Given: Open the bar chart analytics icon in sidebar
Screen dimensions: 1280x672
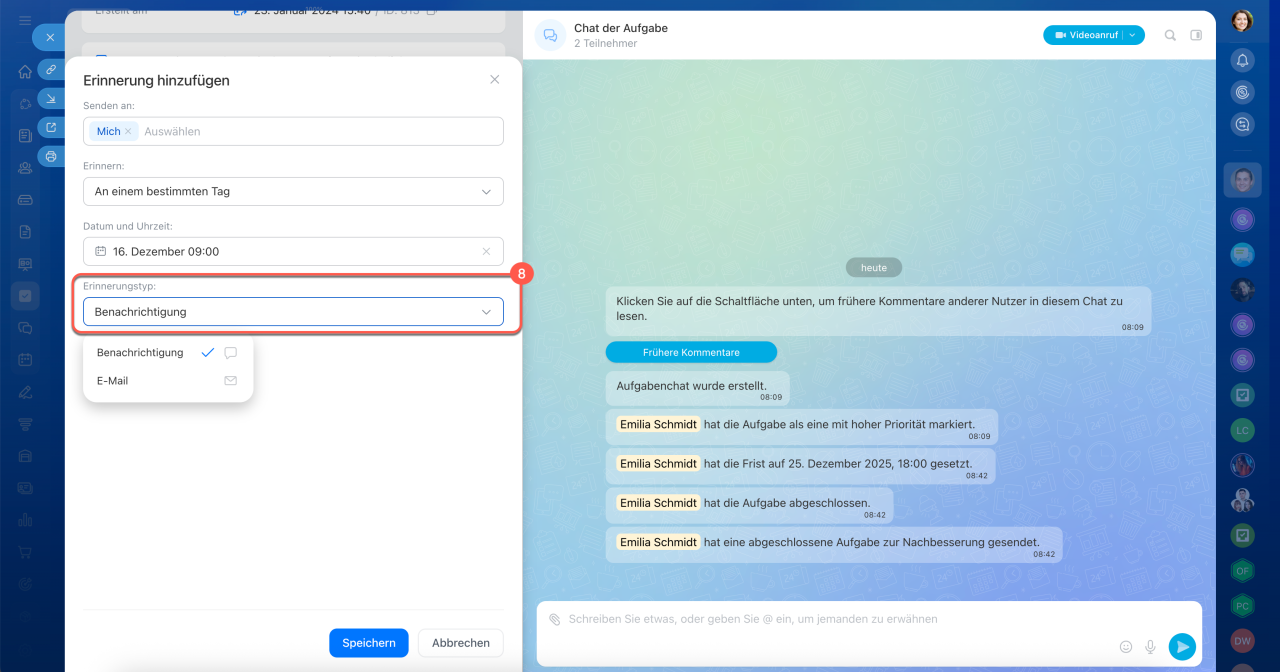Looking at the screenshot, I should point(25,520).
